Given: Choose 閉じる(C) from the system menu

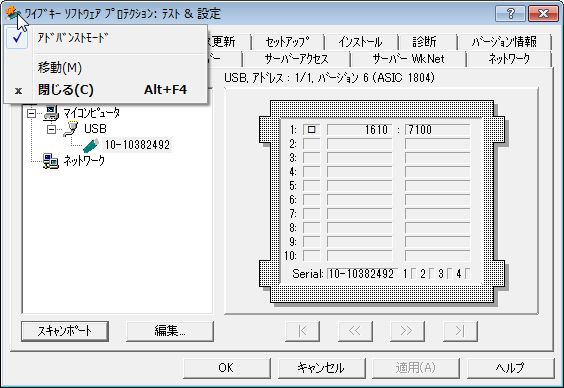Looking at the screenshot, I should click(106, 90).
